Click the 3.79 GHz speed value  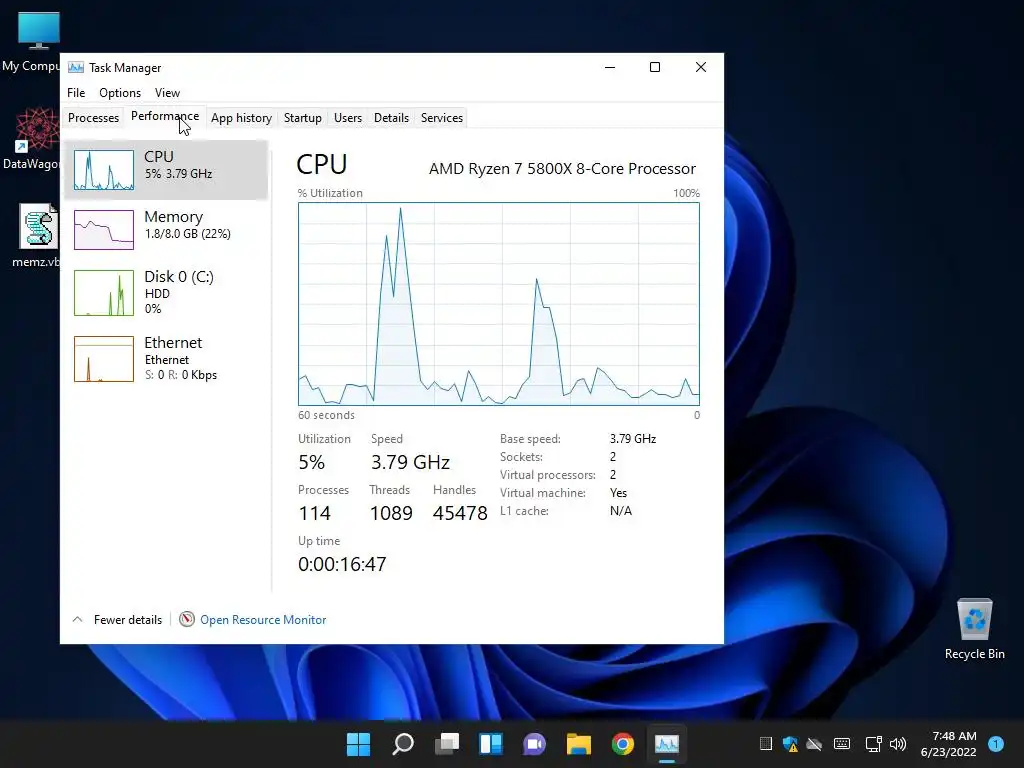tap(410, 462)
